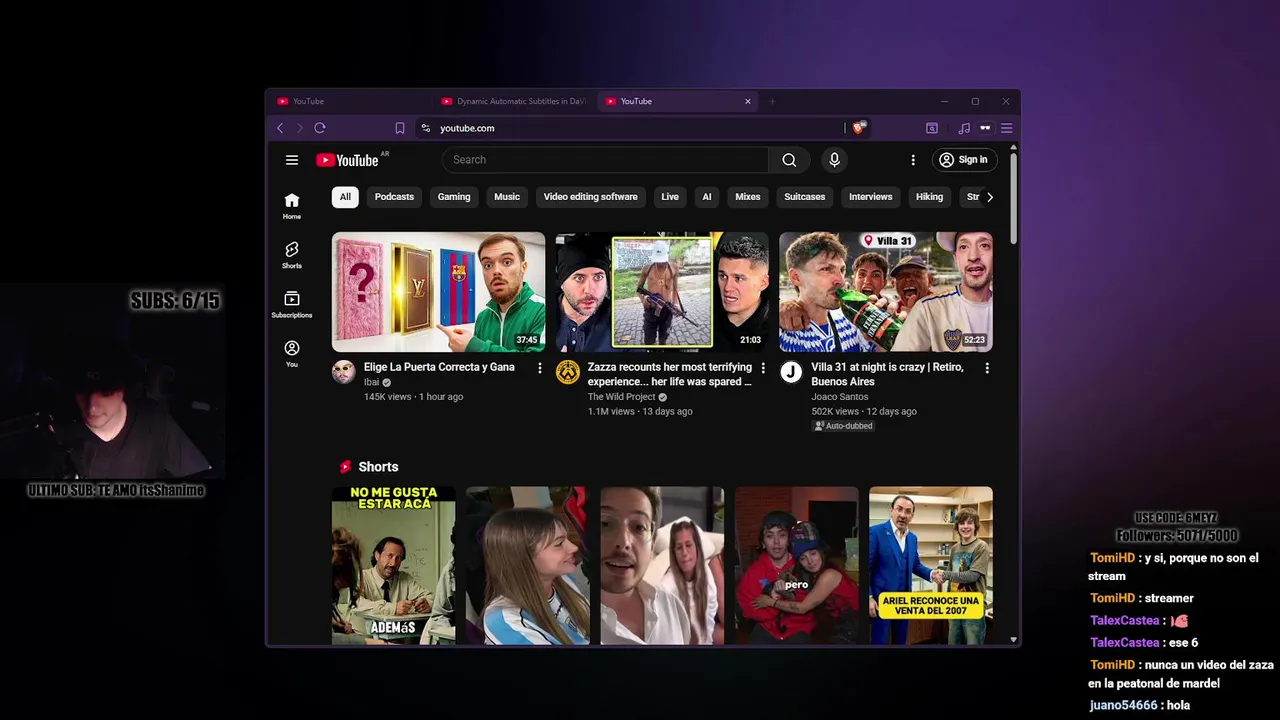Select the AI filter chip

point(707,197)
